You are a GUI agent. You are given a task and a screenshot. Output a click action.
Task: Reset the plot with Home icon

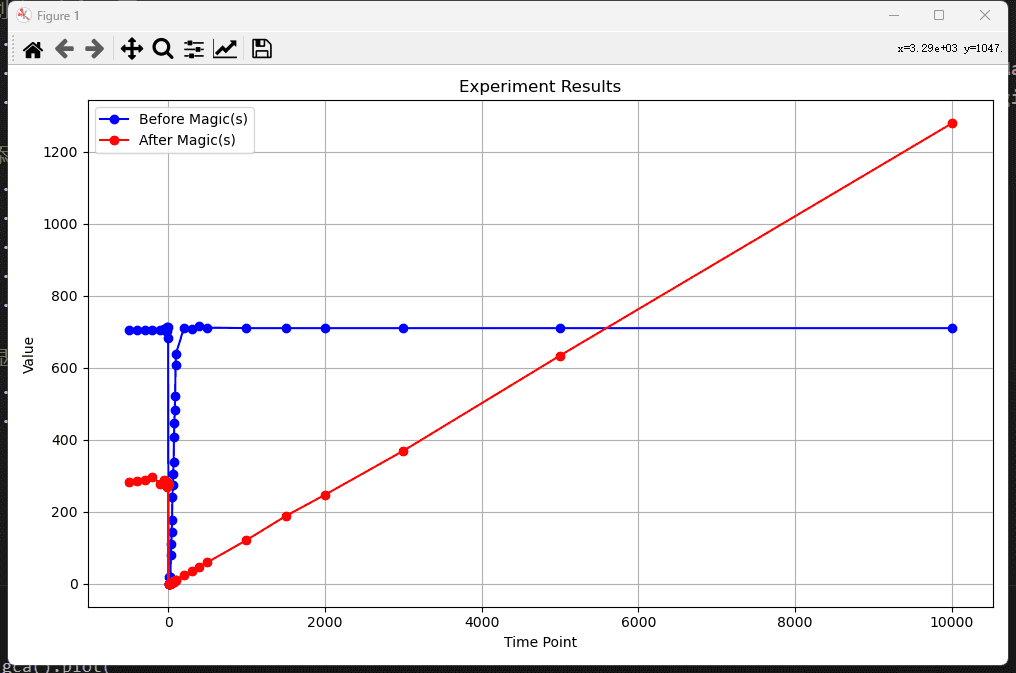[x=33, y=49]
